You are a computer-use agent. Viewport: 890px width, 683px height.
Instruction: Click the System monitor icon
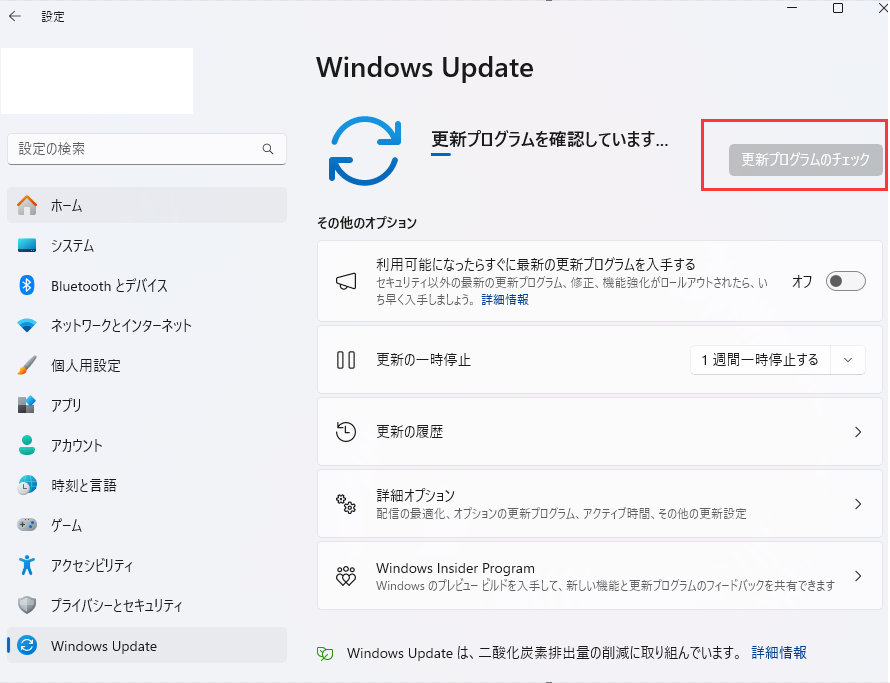(x=27, y=245)
